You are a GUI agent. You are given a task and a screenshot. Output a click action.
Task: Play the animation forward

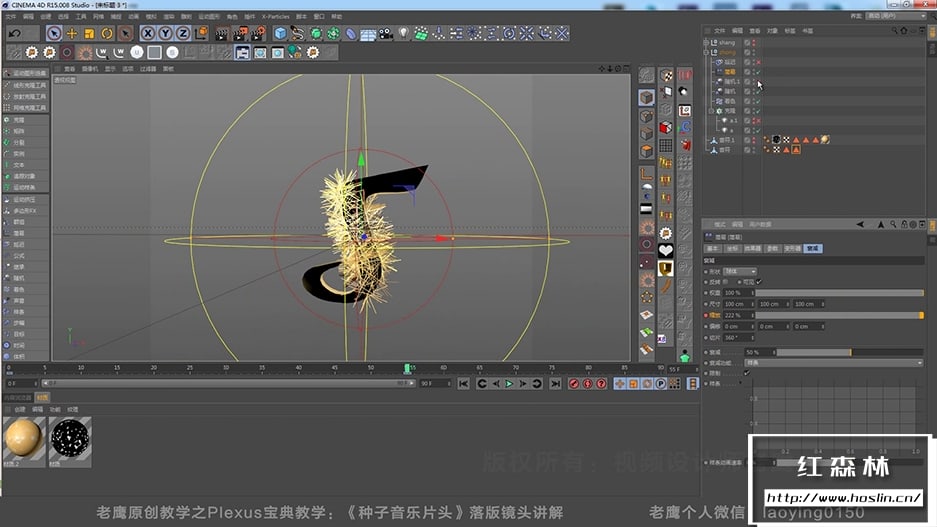coord(509,384)
